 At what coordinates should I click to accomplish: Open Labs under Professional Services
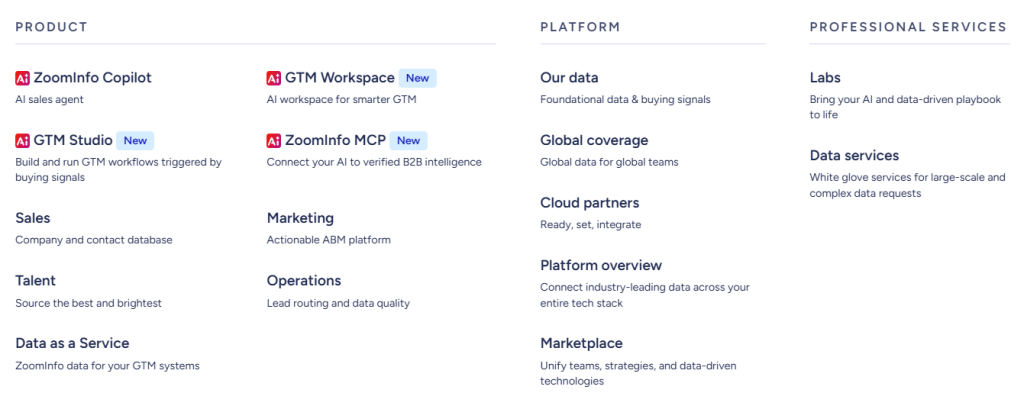point(825,78)
